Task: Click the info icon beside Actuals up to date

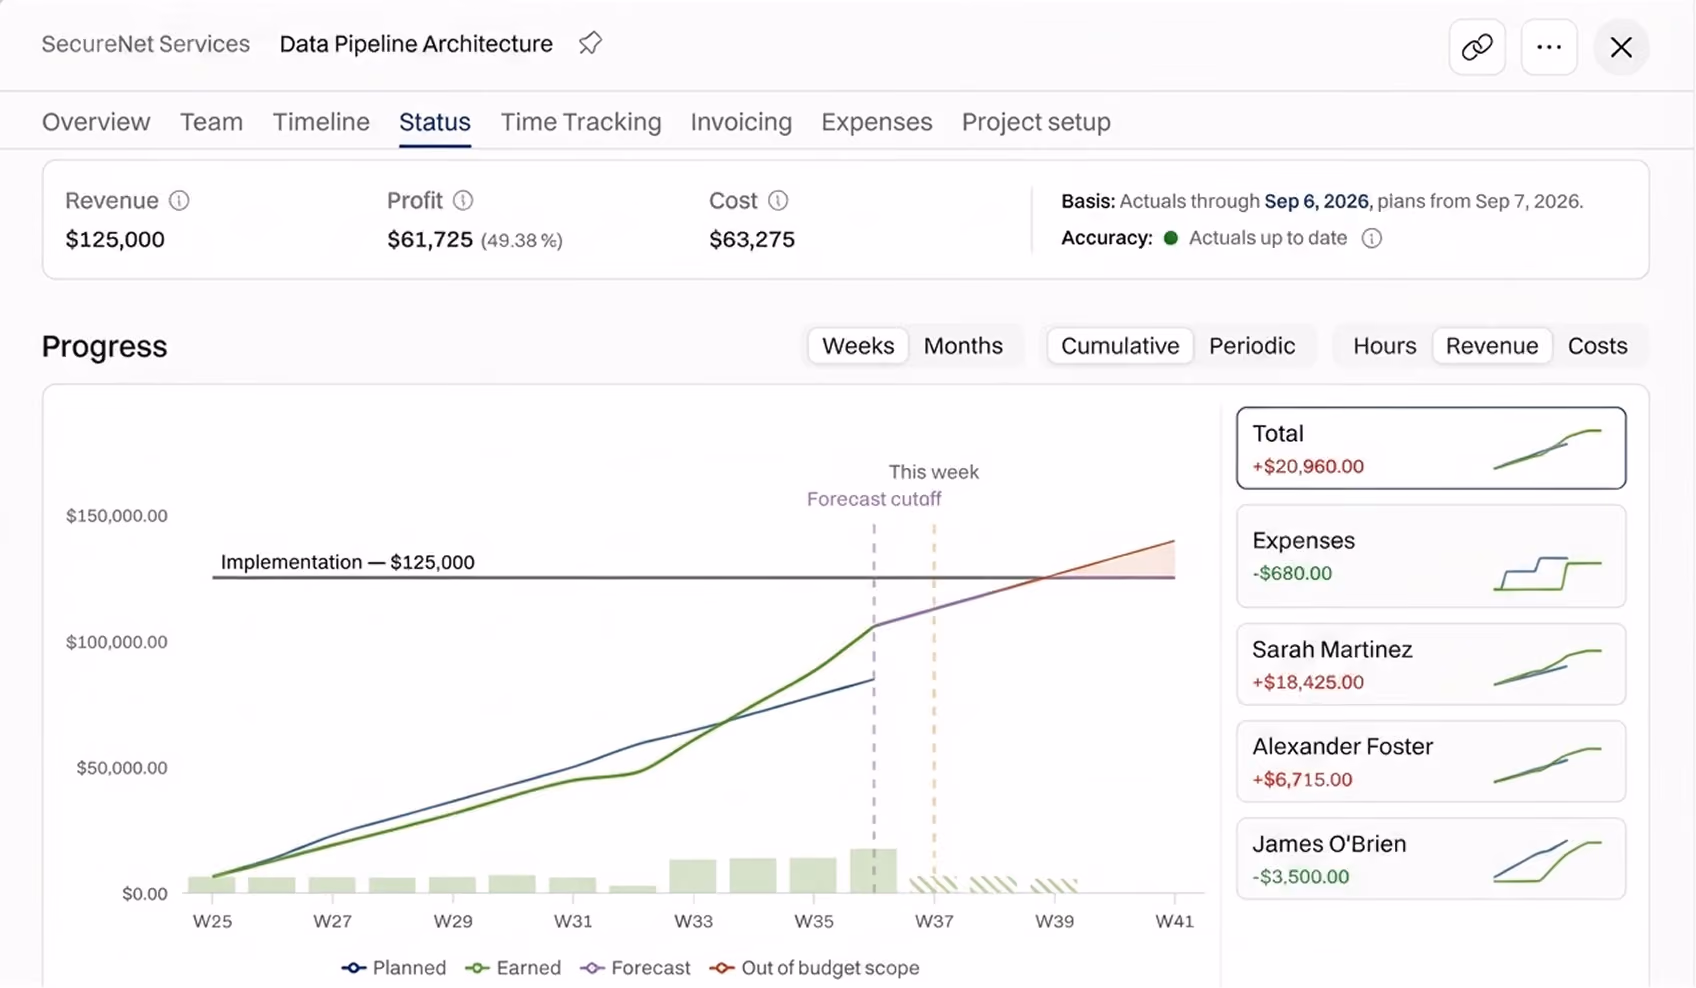Action: [1372, 238]
